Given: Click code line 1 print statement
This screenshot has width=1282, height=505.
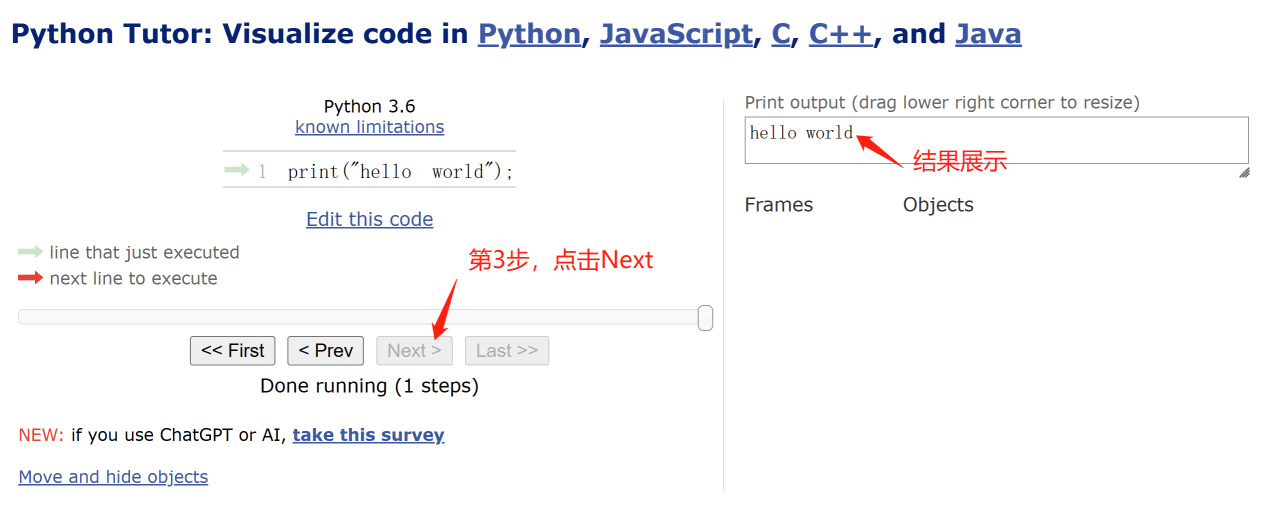Looking at the screenshot, I should pyautogui.click(x=400, y=172).
